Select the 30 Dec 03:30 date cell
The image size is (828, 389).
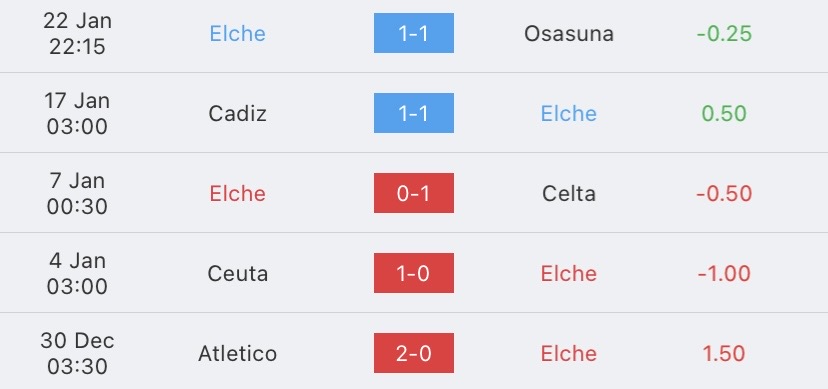[x=77, y=353]
